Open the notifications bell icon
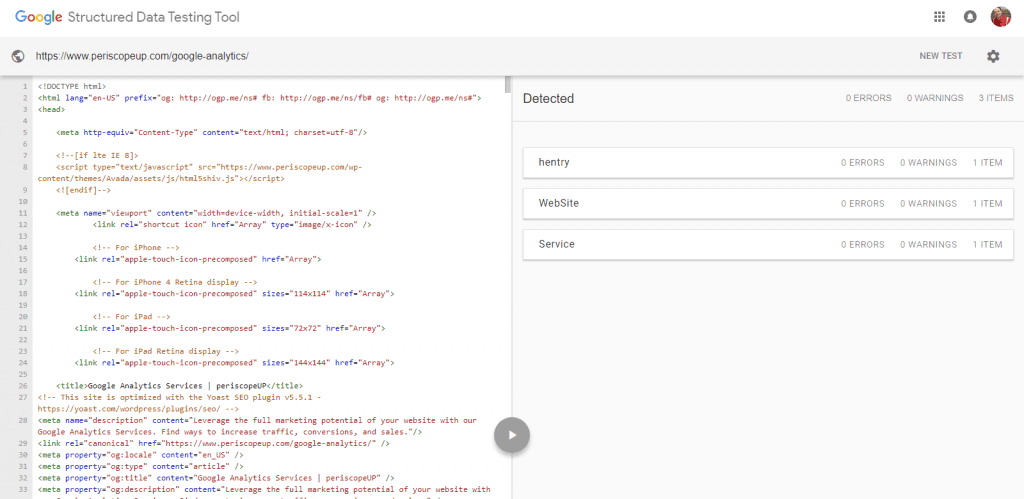This screenshot has height=499, width=1024. click(970, 18)
